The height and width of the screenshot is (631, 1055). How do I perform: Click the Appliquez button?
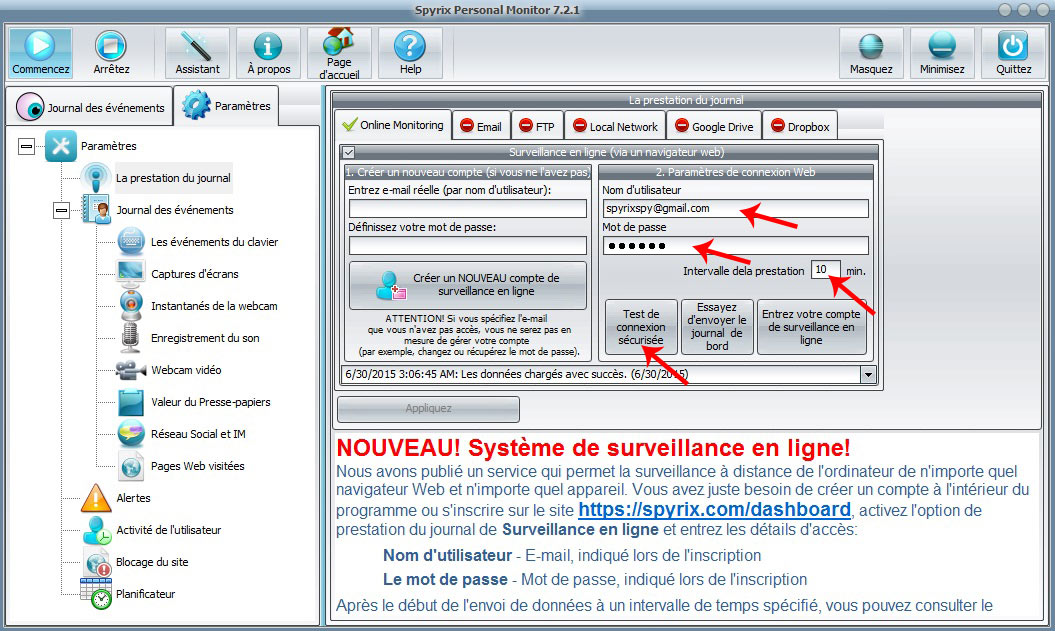(429, 408)
